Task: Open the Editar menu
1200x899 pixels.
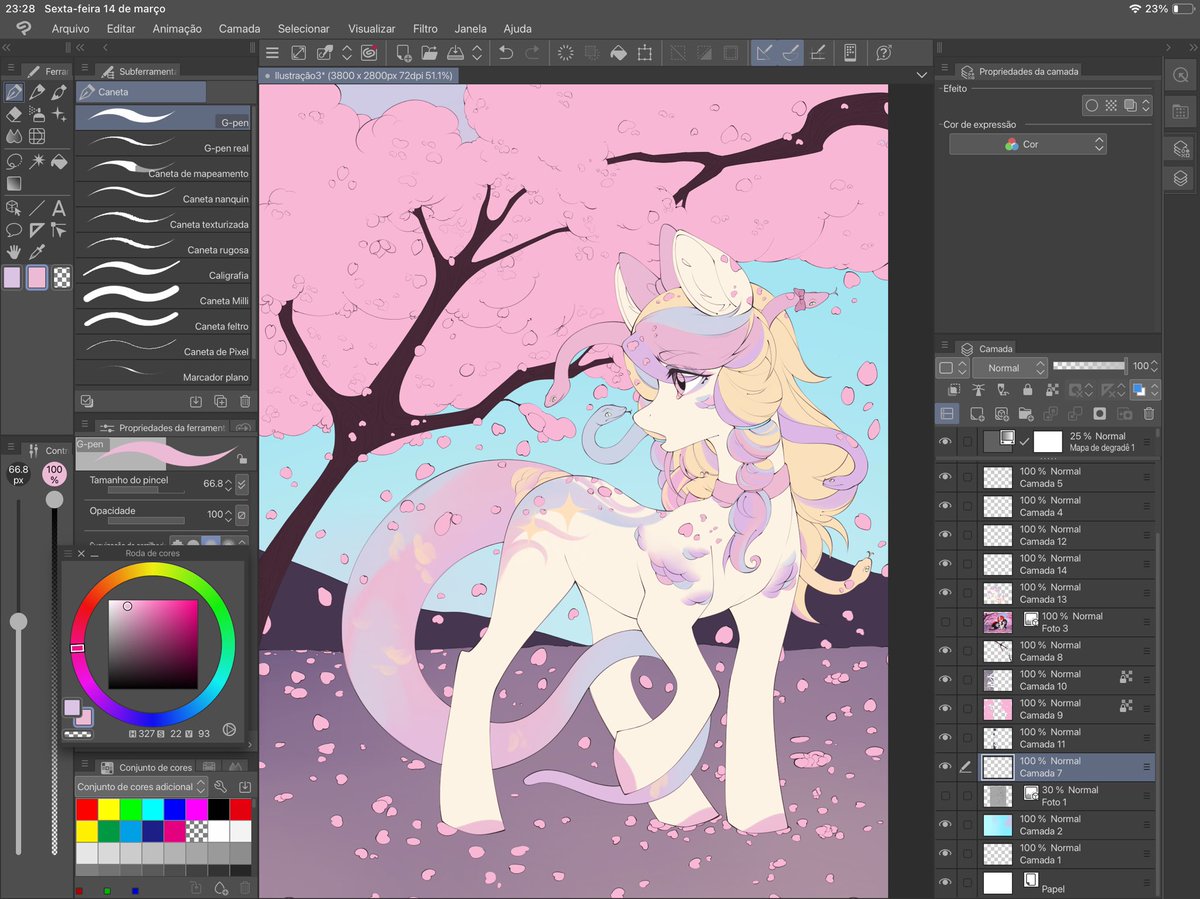Action: (121, 29)
